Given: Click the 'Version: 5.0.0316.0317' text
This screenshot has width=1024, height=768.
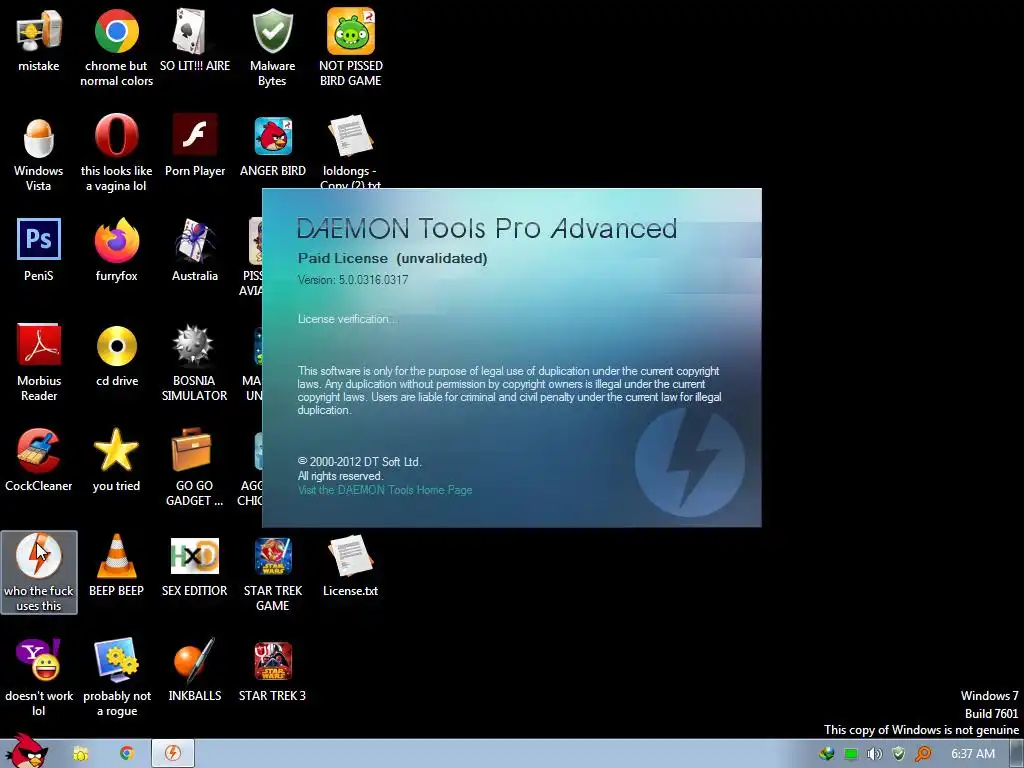Looking at the screenshot, I should click(353, 280).
